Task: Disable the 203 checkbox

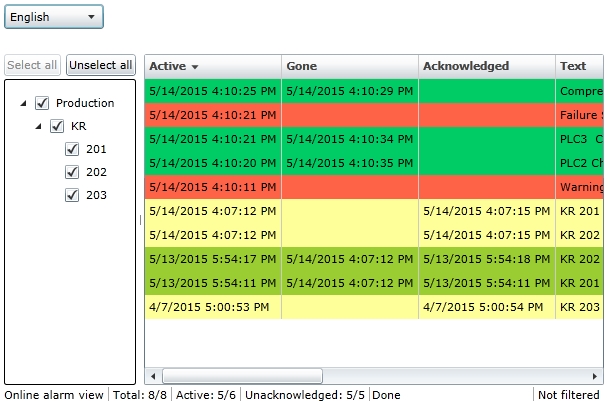Action: 72,195
